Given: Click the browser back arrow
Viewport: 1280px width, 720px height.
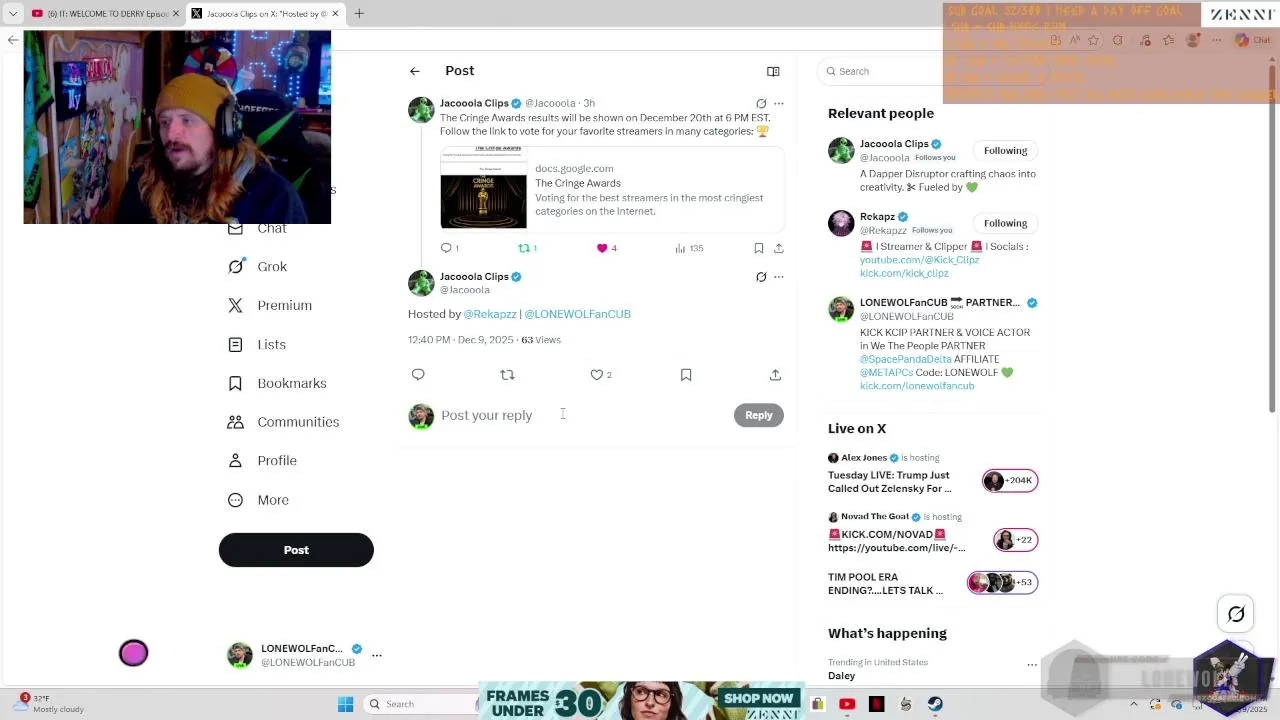Looking at the screenshot, I should point(12,40).
